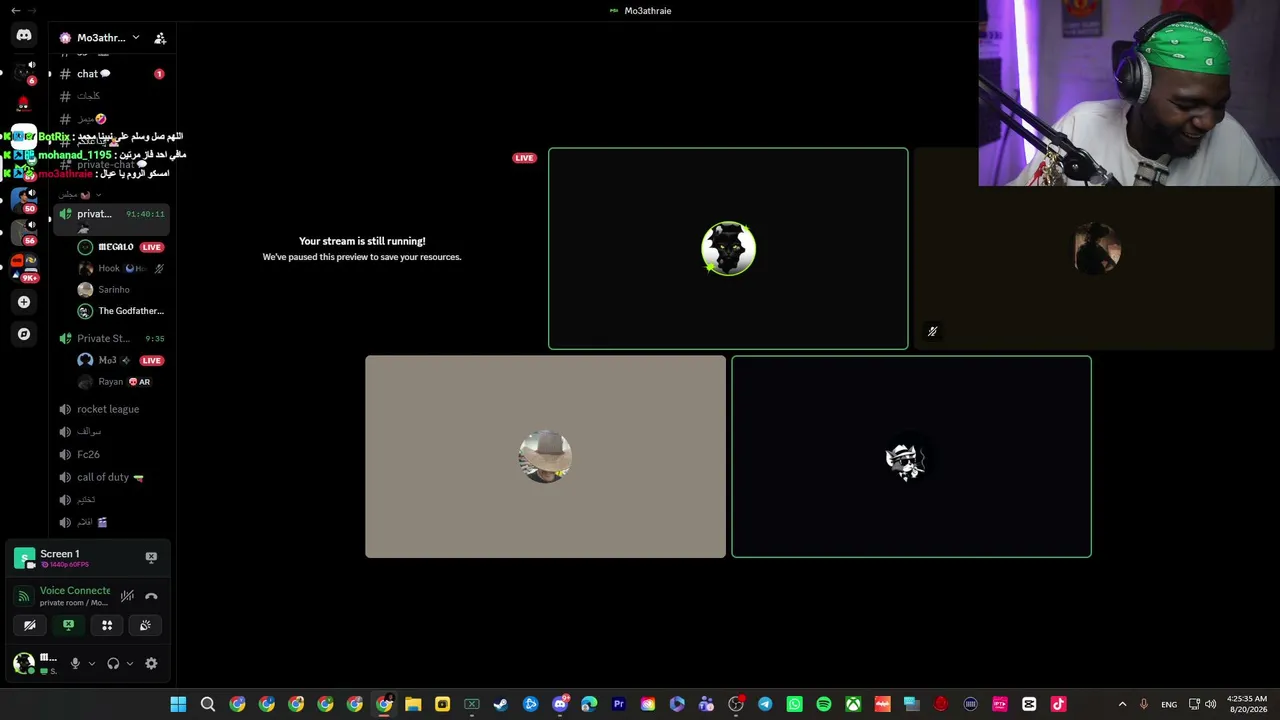Toggle noise suppression waveform icon
This screenshot has height=720, width=1280.
point(127,596)
